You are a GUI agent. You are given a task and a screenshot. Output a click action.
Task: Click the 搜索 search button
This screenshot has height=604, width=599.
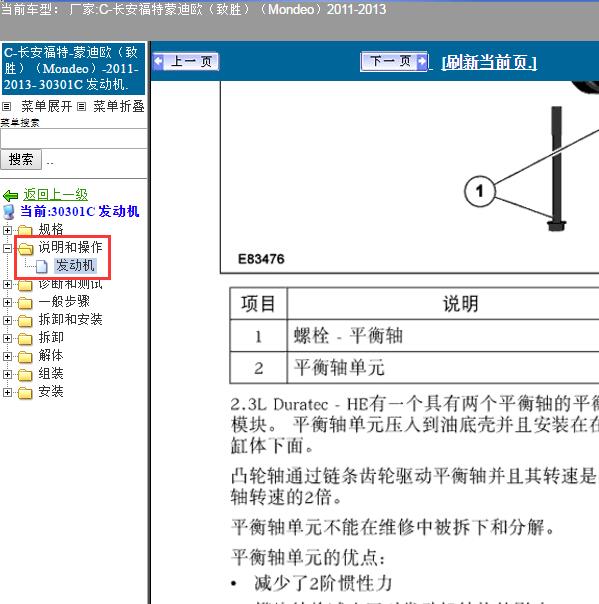point(21,159)
